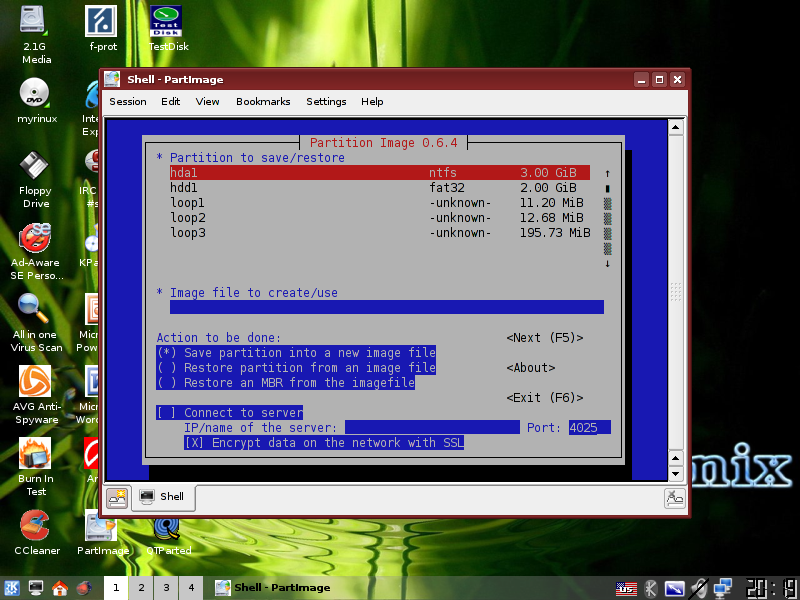Click the network monitor tray icon

[722, 588]
